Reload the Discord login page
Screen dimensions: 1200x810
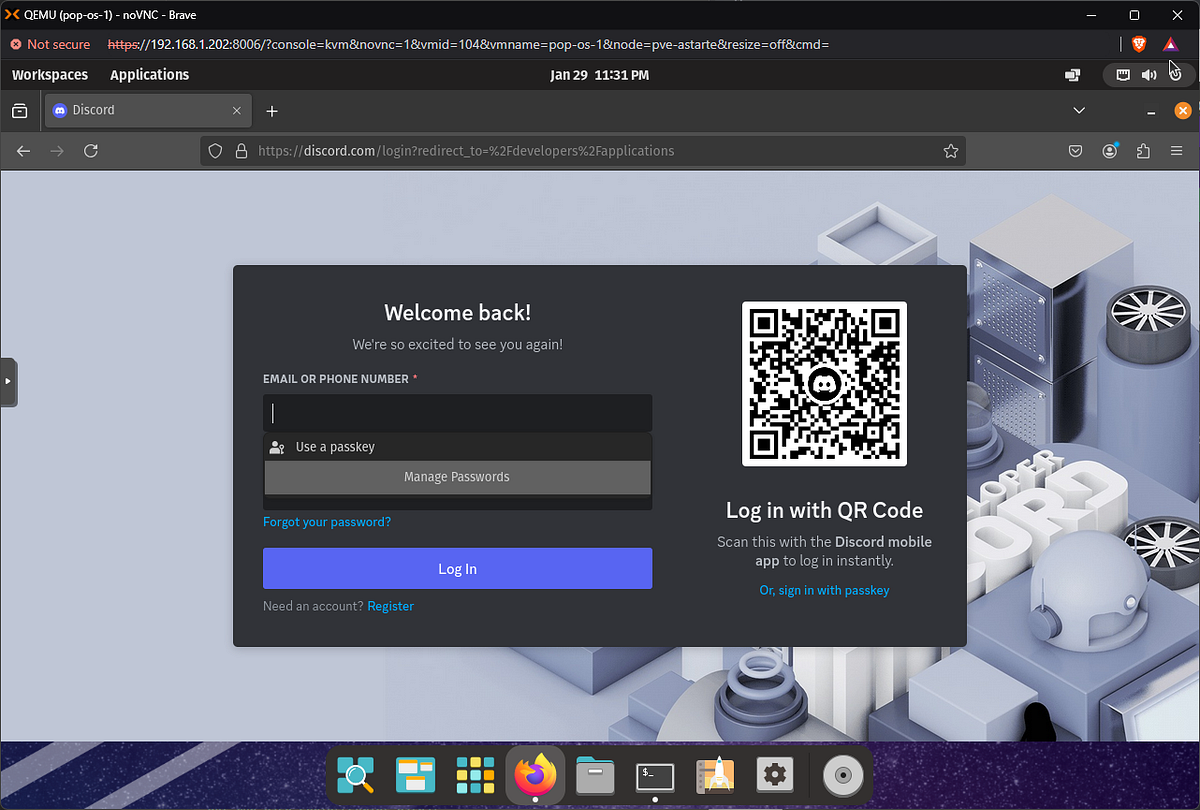point(91,151)
